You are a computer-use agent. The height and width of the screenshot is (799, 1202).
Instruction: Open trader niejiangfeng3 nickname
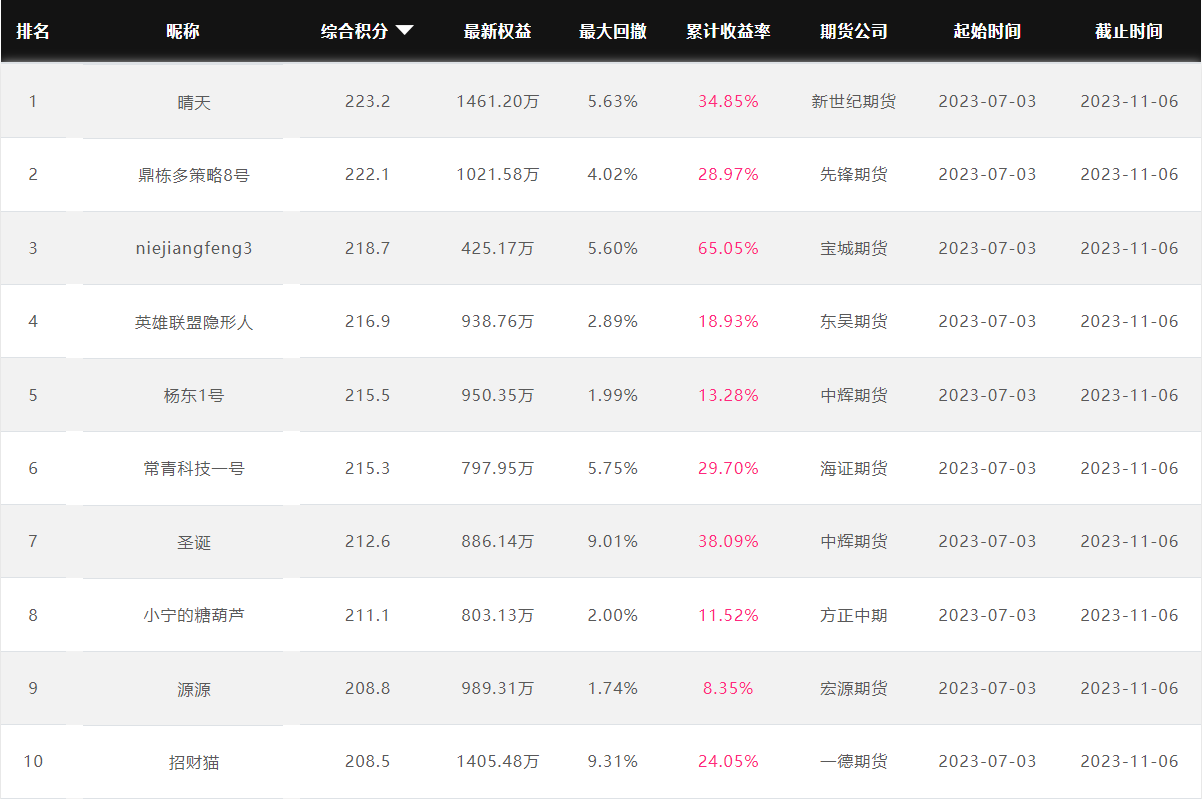tap(194, 248)
